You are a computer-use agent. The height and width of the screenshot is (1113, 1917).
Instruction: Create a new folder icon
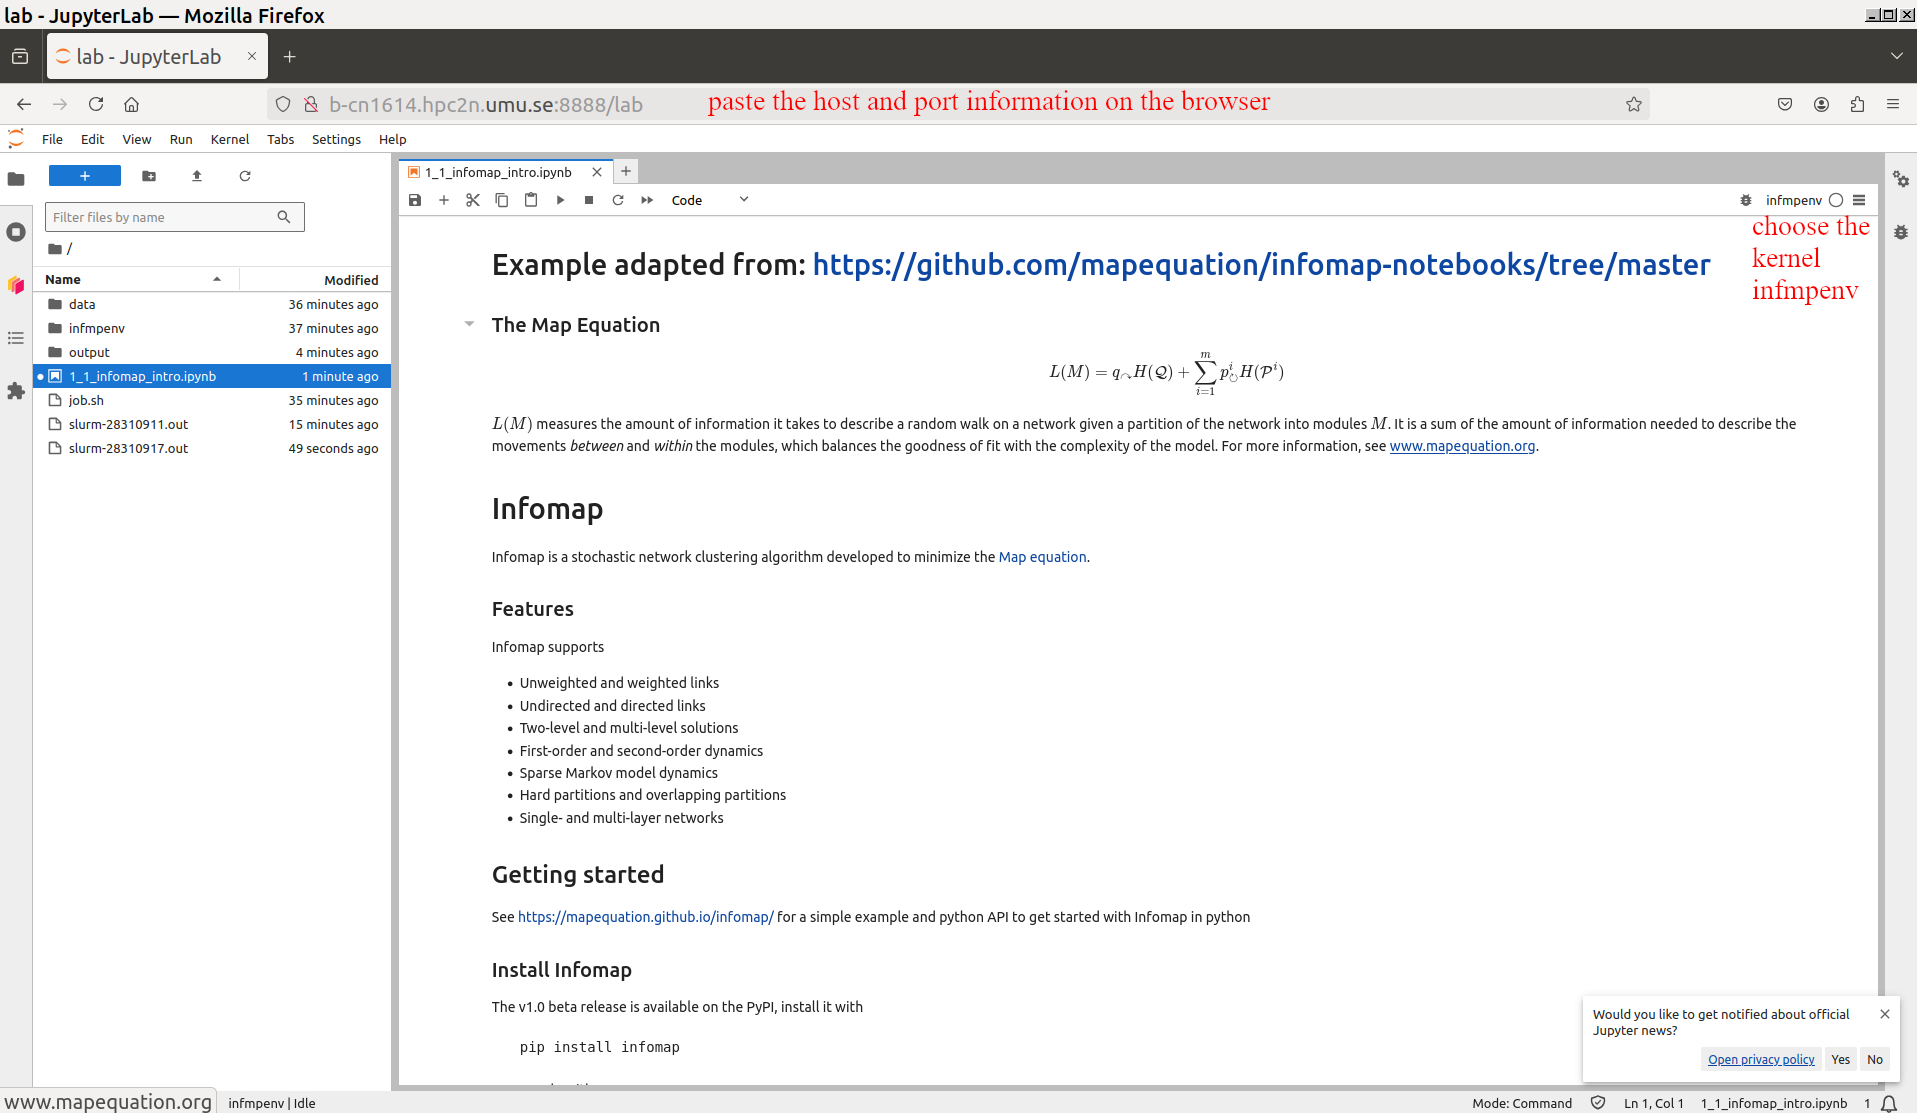coord(149,176)
